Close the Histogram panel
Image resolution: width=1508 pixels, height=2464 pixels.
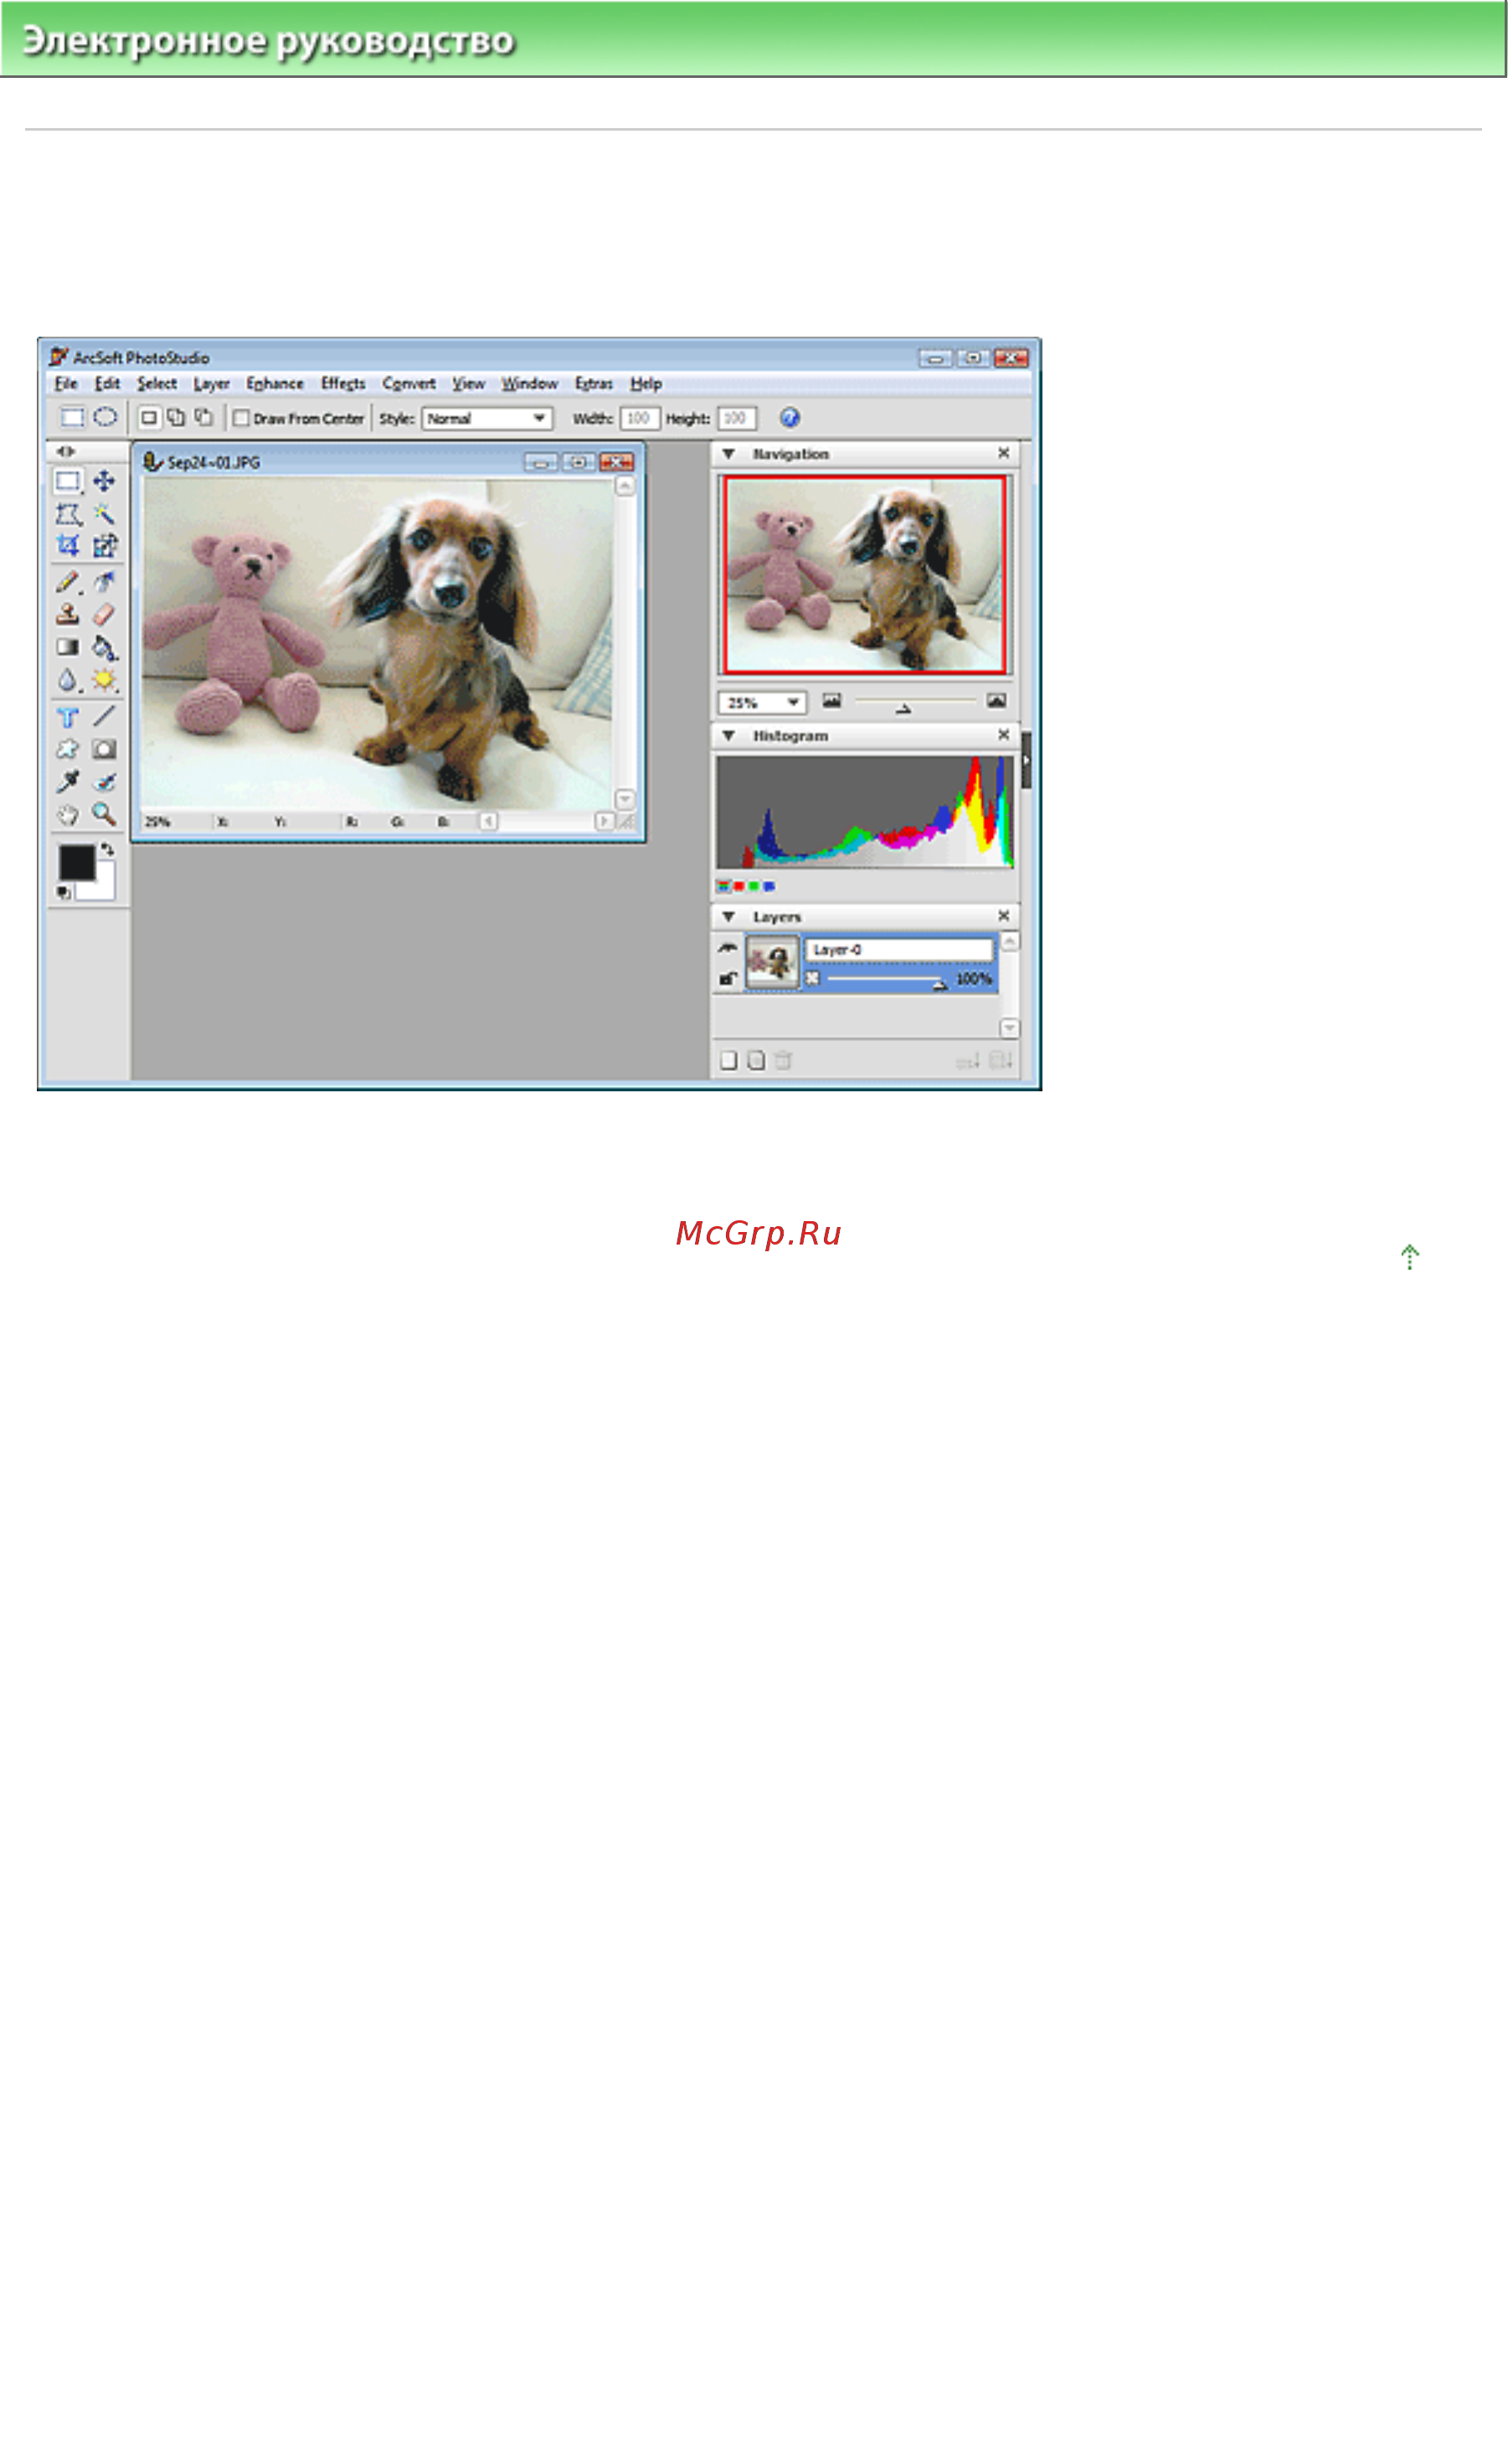click(x=1003, y=735)
